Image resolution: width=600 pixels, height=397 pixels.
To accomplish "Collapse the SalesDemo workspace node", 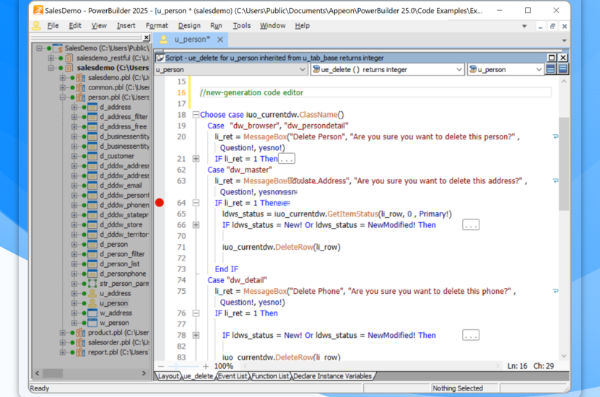I will point(39,48).
